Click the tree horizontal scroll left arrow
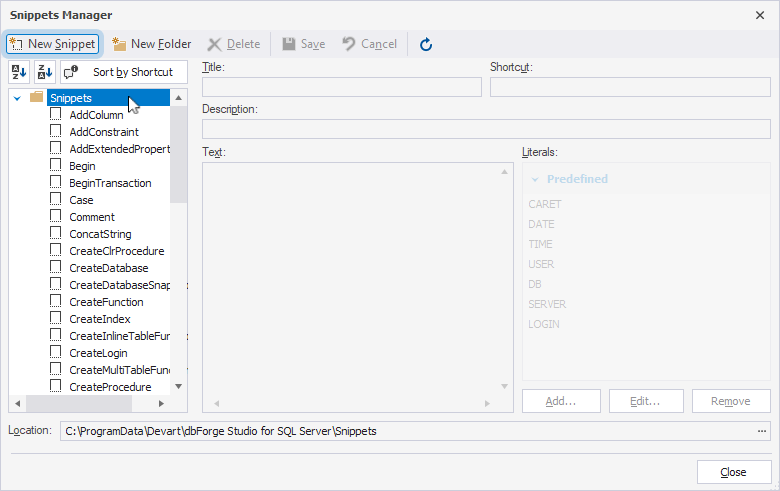Screen dimensions: 780x491 (x=17, y=403)
